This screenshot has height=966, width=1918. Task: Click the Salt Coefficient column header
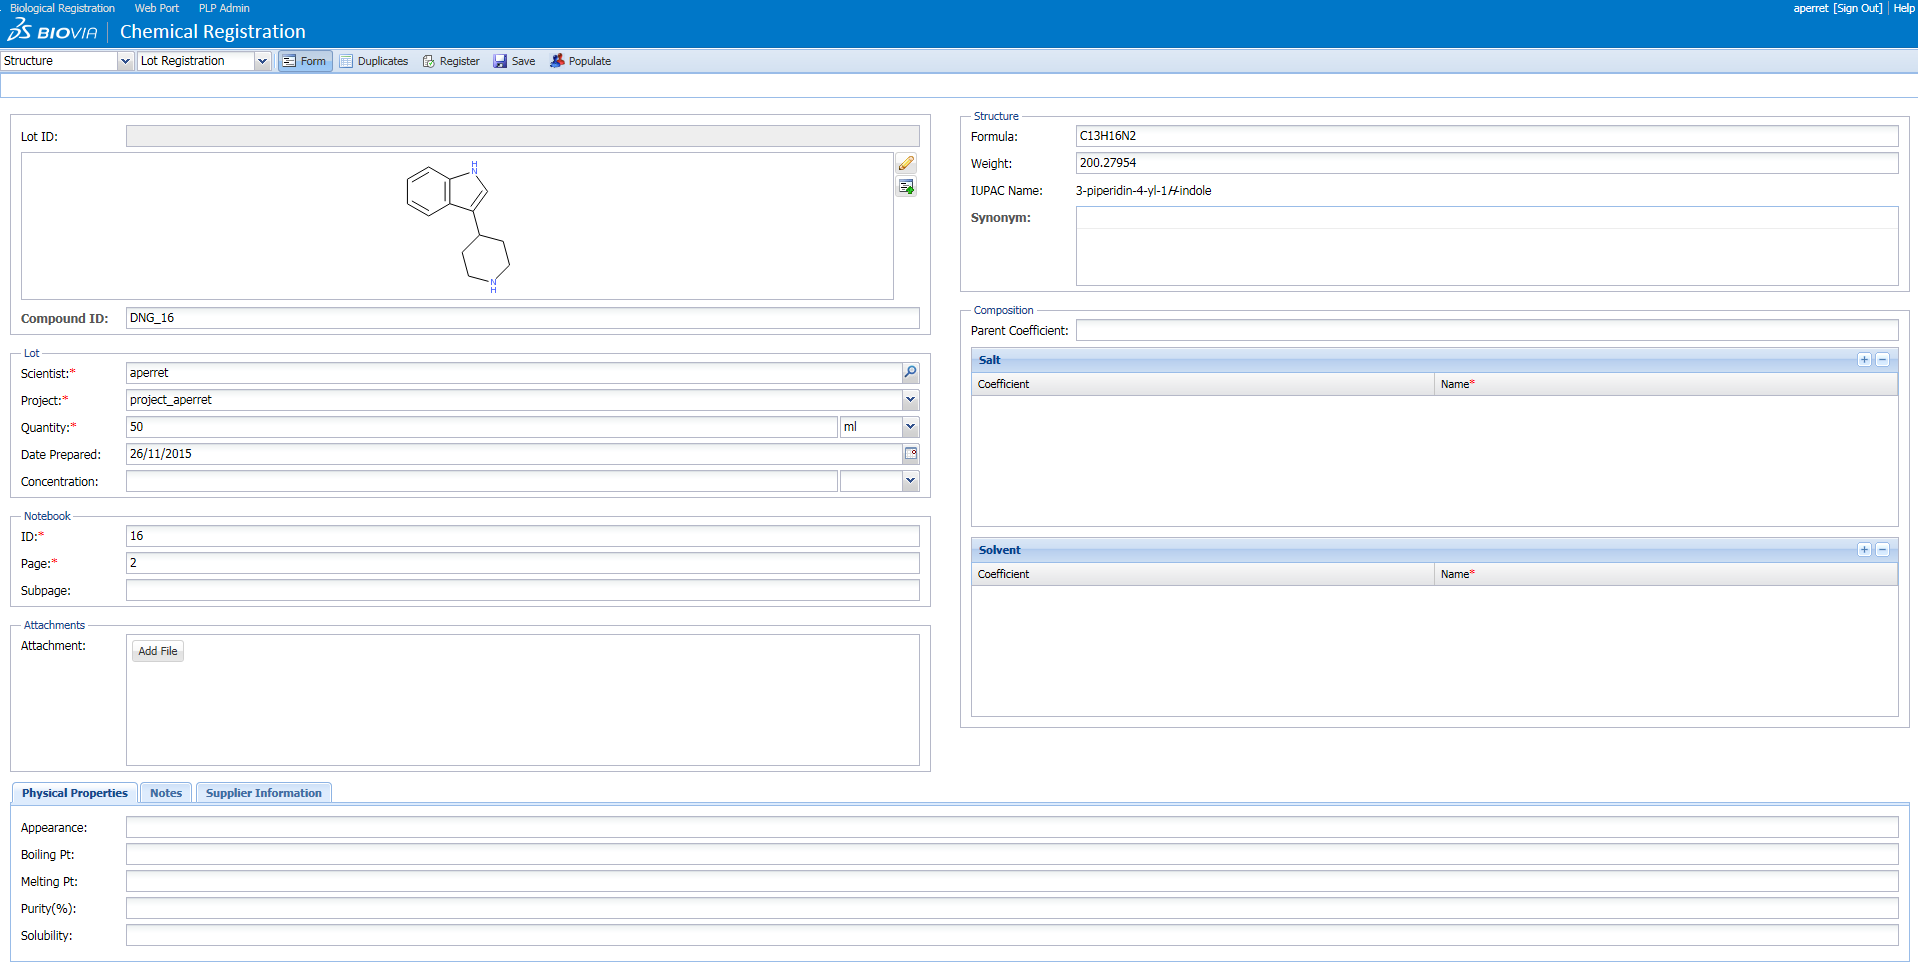1203,384
